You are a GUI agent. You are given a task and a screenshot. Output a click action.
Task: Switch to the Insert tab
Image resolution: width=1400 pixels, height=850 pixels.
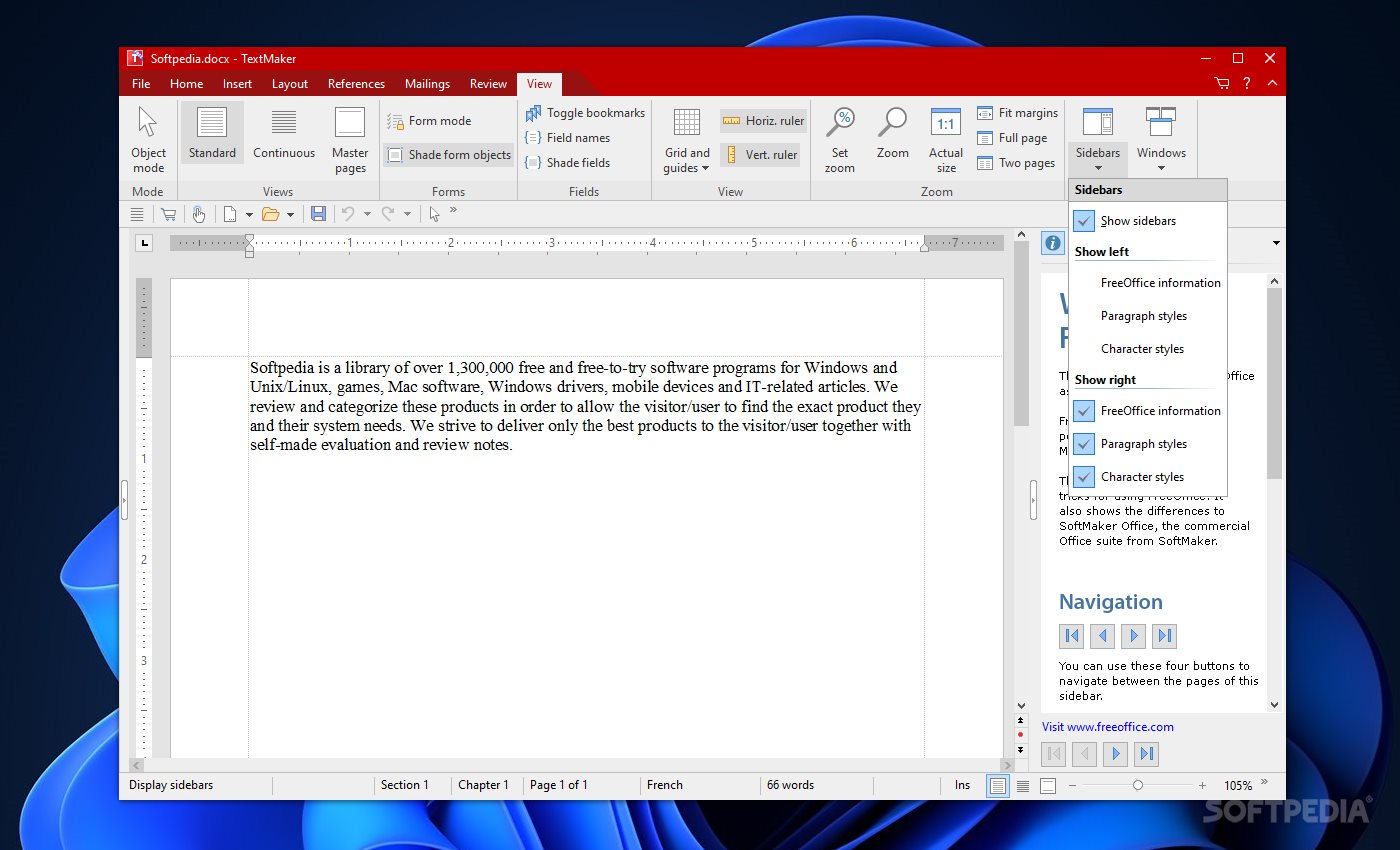pos(237,84)
